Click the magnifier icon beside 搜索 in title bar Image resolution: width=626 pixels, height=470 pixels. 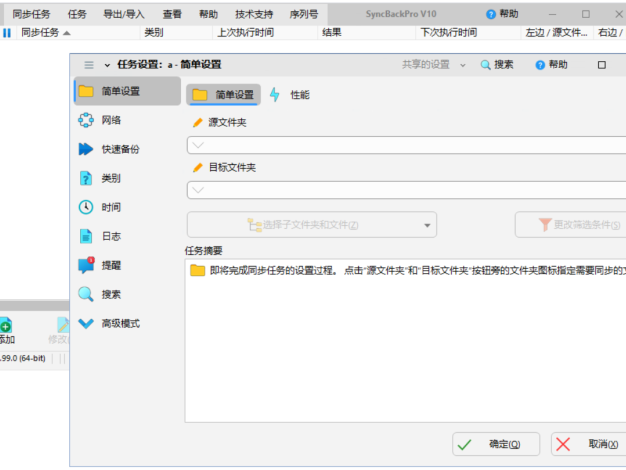point(485,65)
